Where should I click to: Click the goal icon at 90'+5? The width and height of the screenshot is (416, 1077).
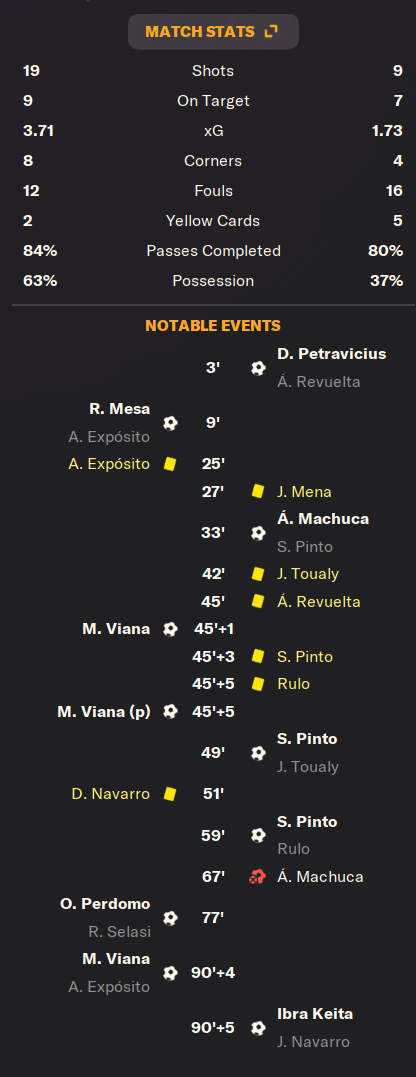(x=257, y=1028)
